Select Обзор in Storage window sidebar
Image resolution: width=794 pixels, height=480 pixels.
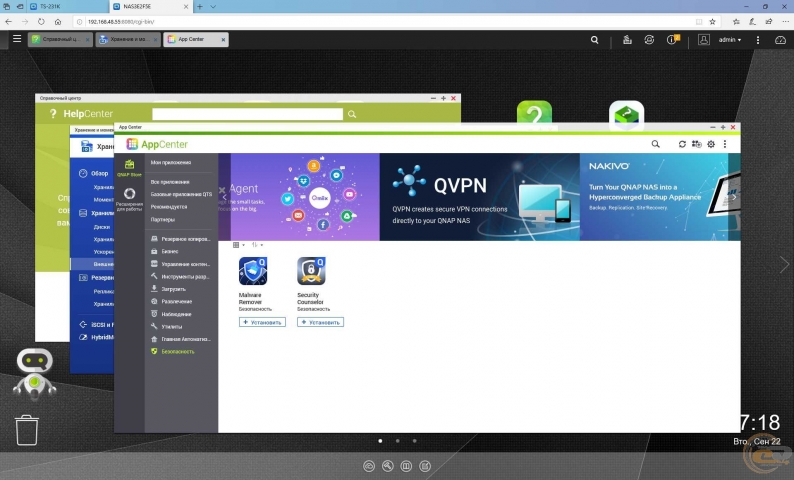(94, 173)
